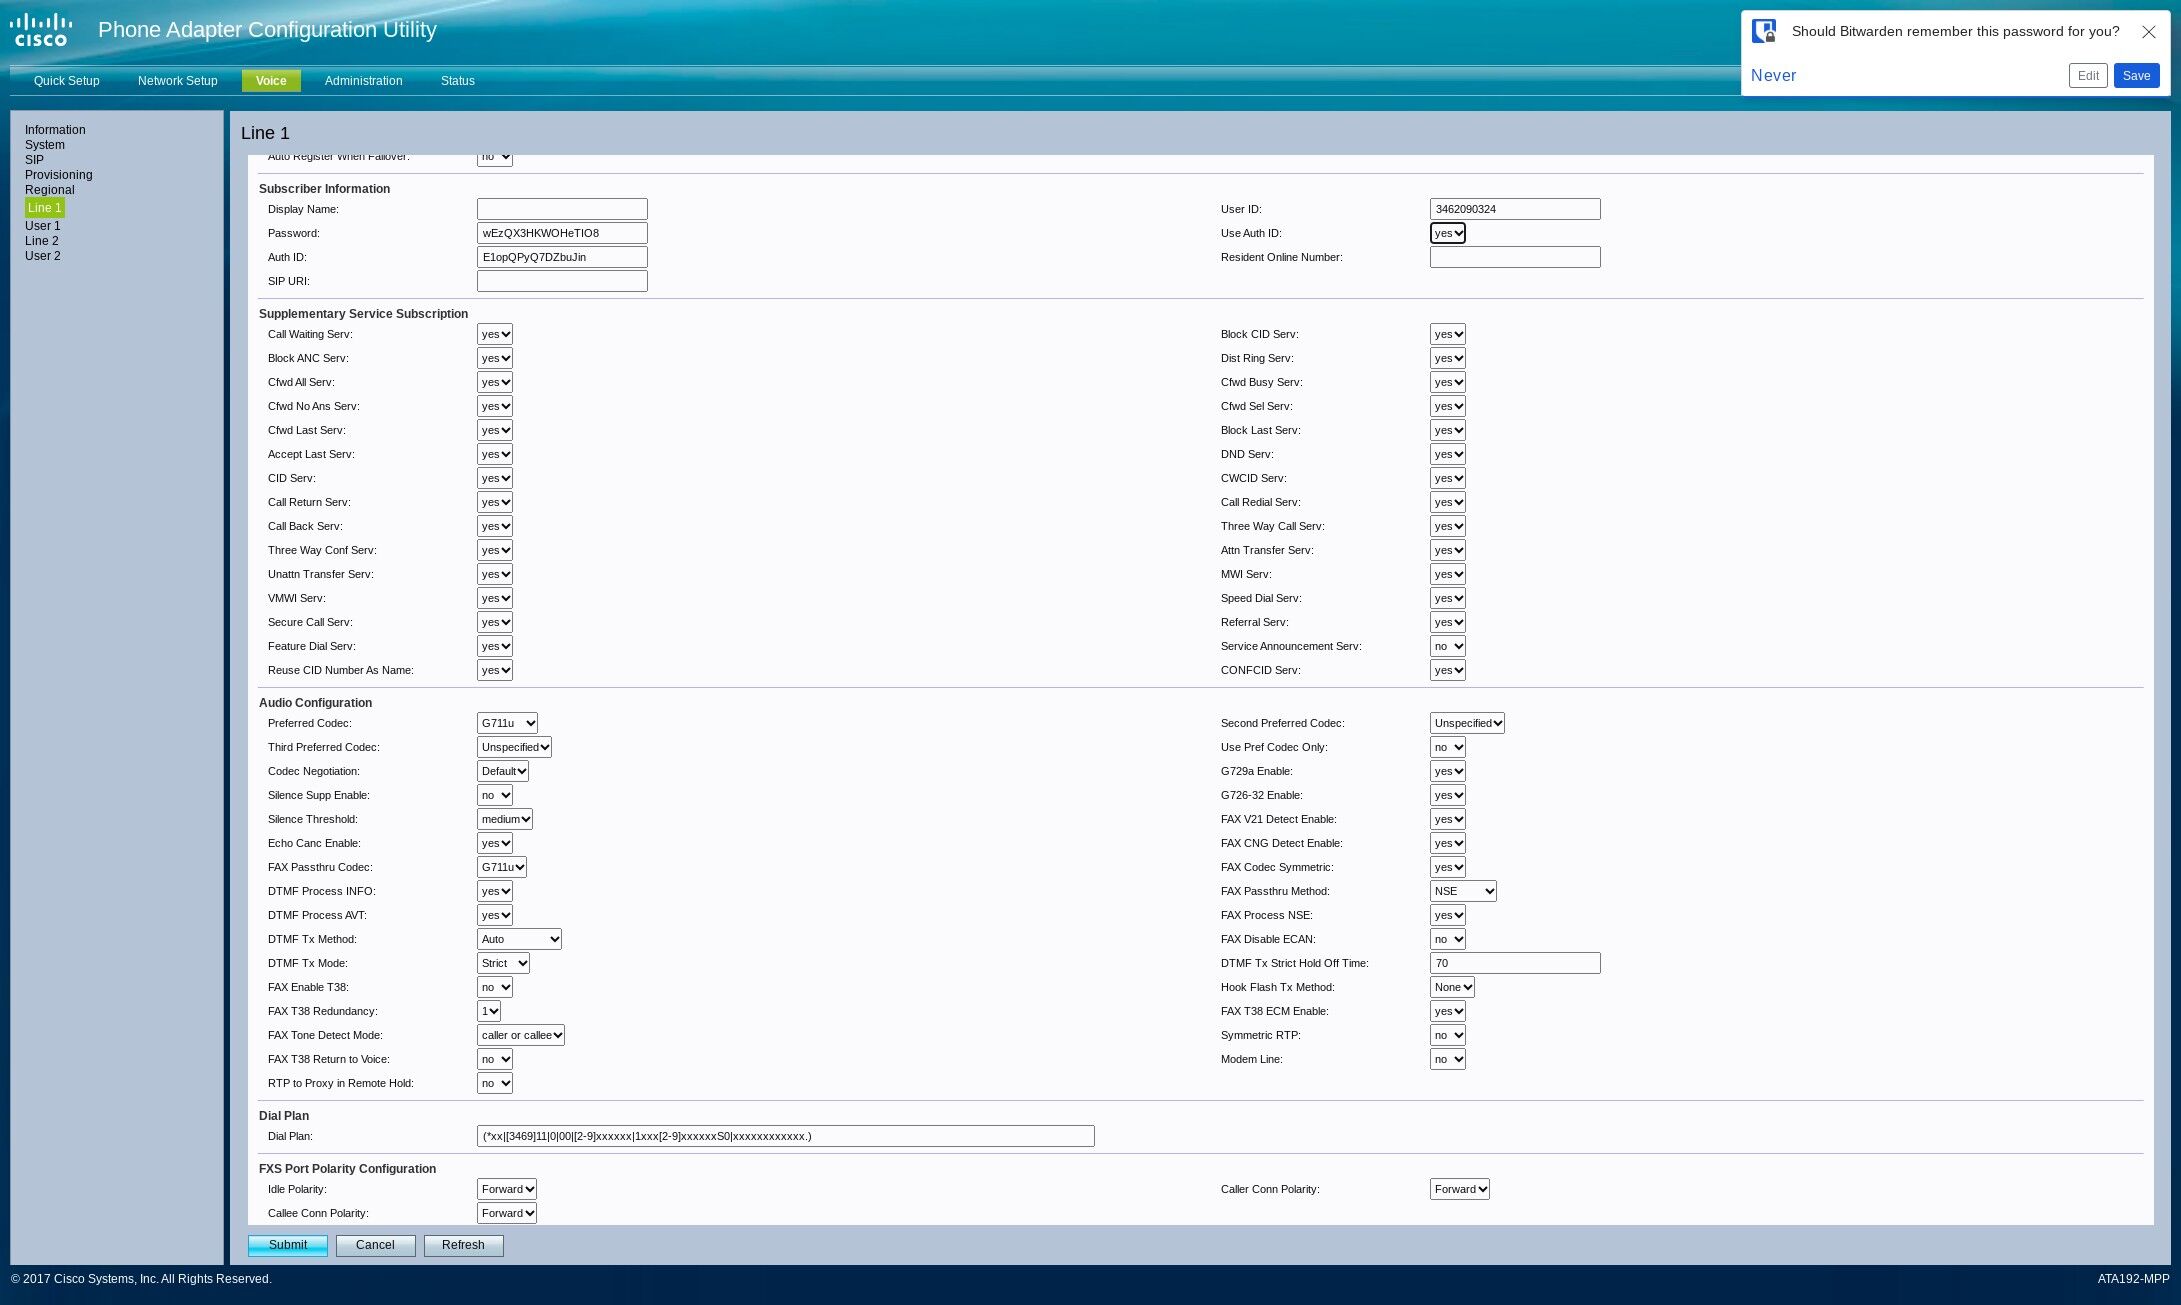Expand the FAX Passthru Method dropdown
The height and width of the screenshot is (1305, 2181).
(x=1463, y=891)
